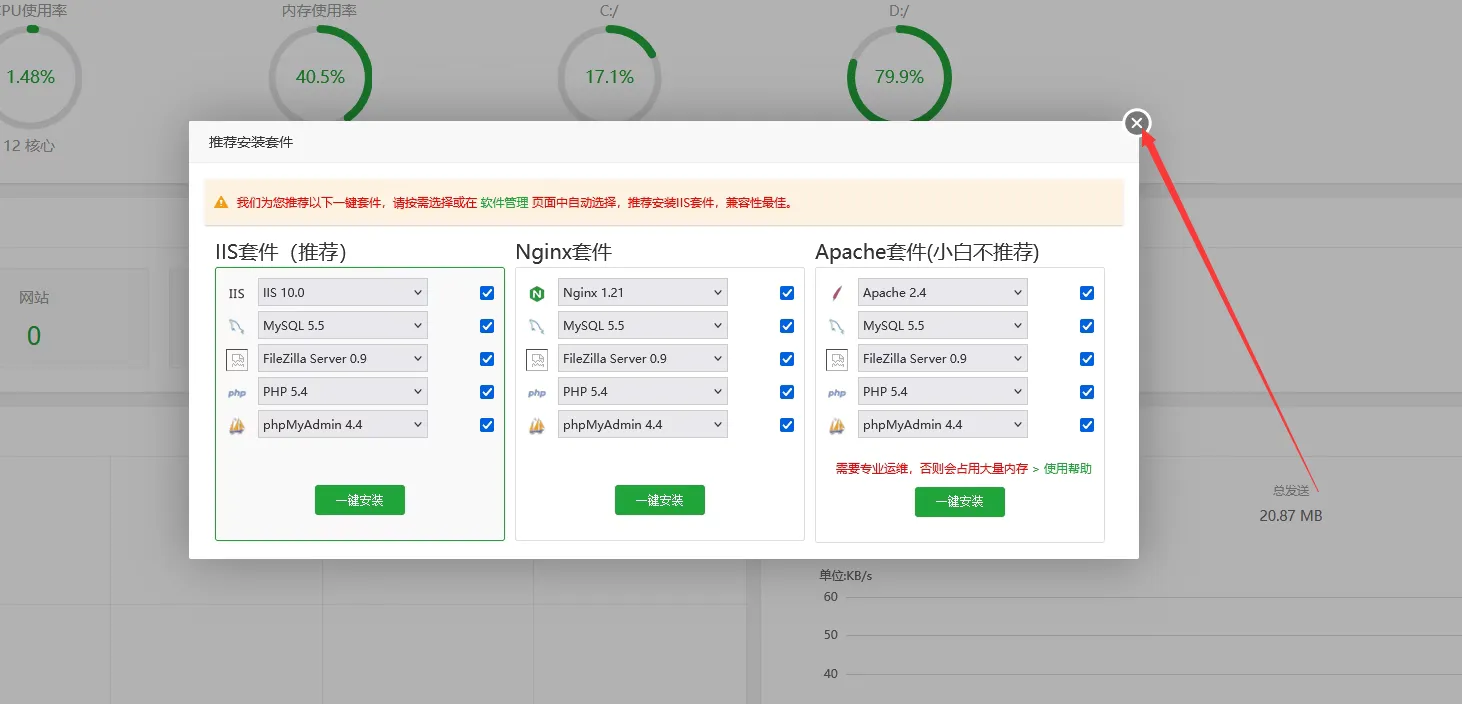The height and width of the screenshot is (704, 1462).
Task: Open the 软件管理 link in the notice
Action: tap(504, 202)
